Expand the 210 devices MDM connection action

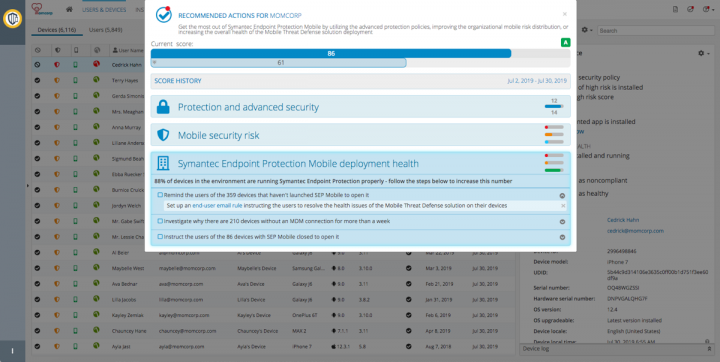(x=562, y=222)
